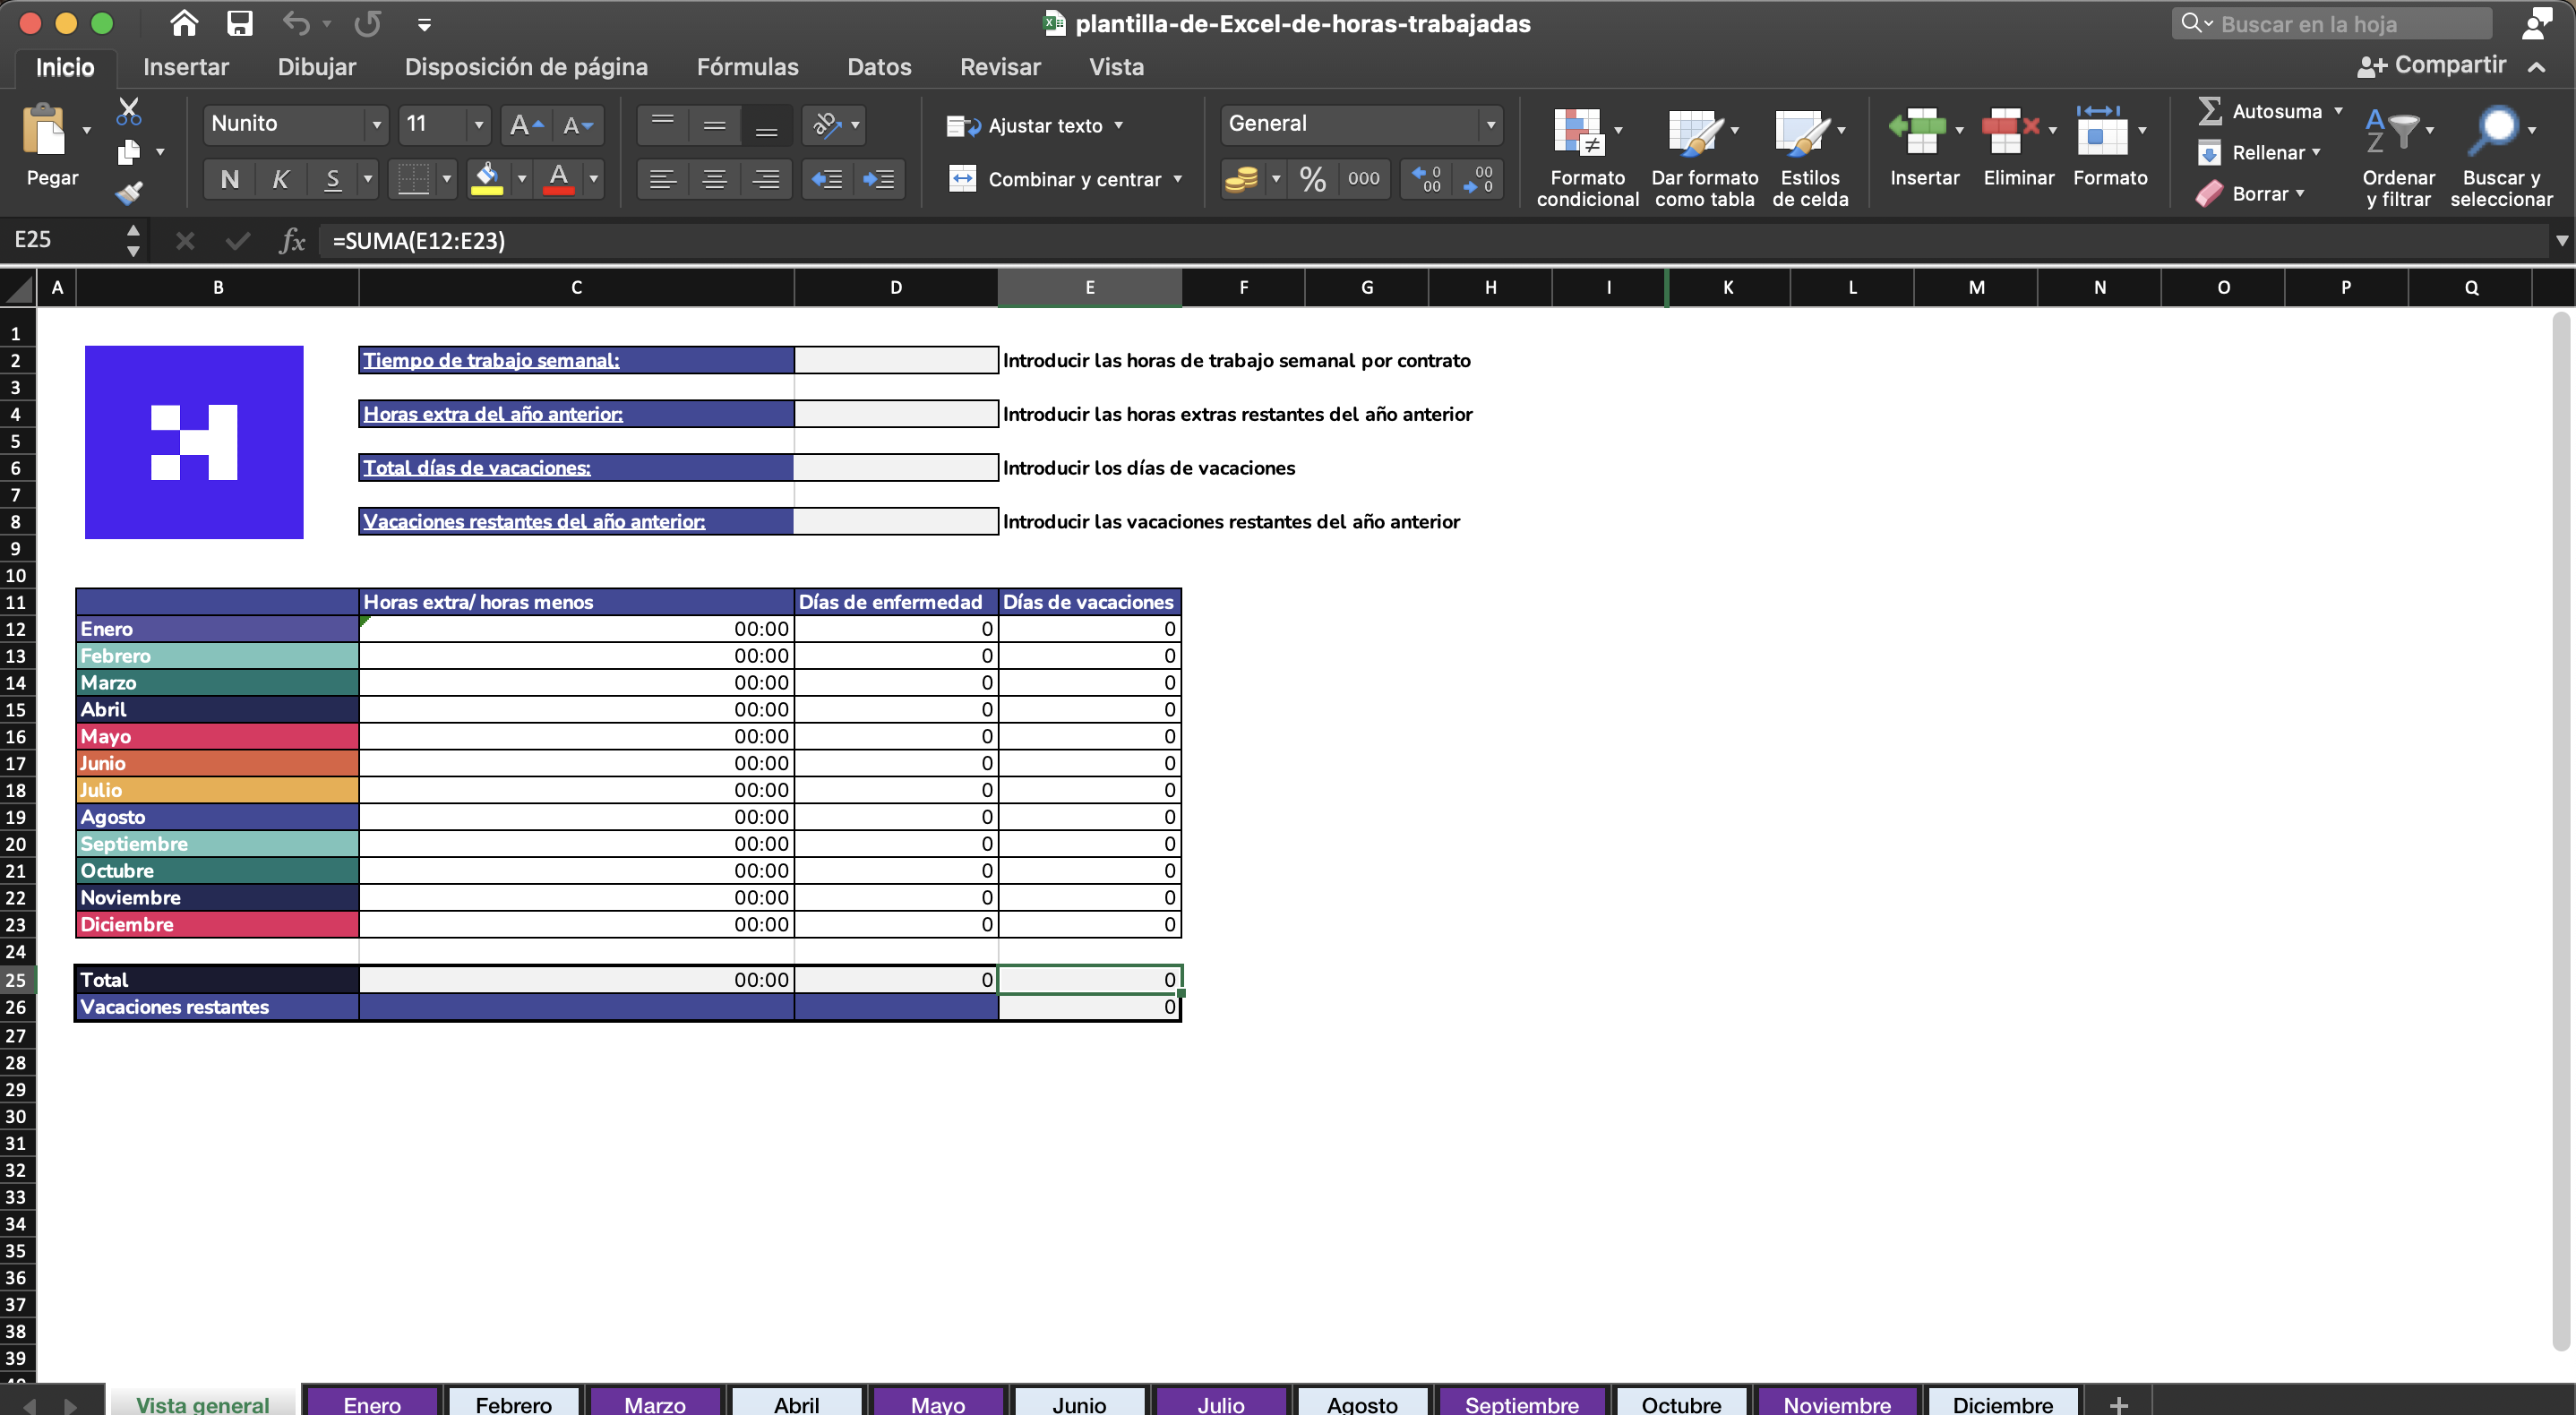Toggle italic formatting with K

pos(281,178)
